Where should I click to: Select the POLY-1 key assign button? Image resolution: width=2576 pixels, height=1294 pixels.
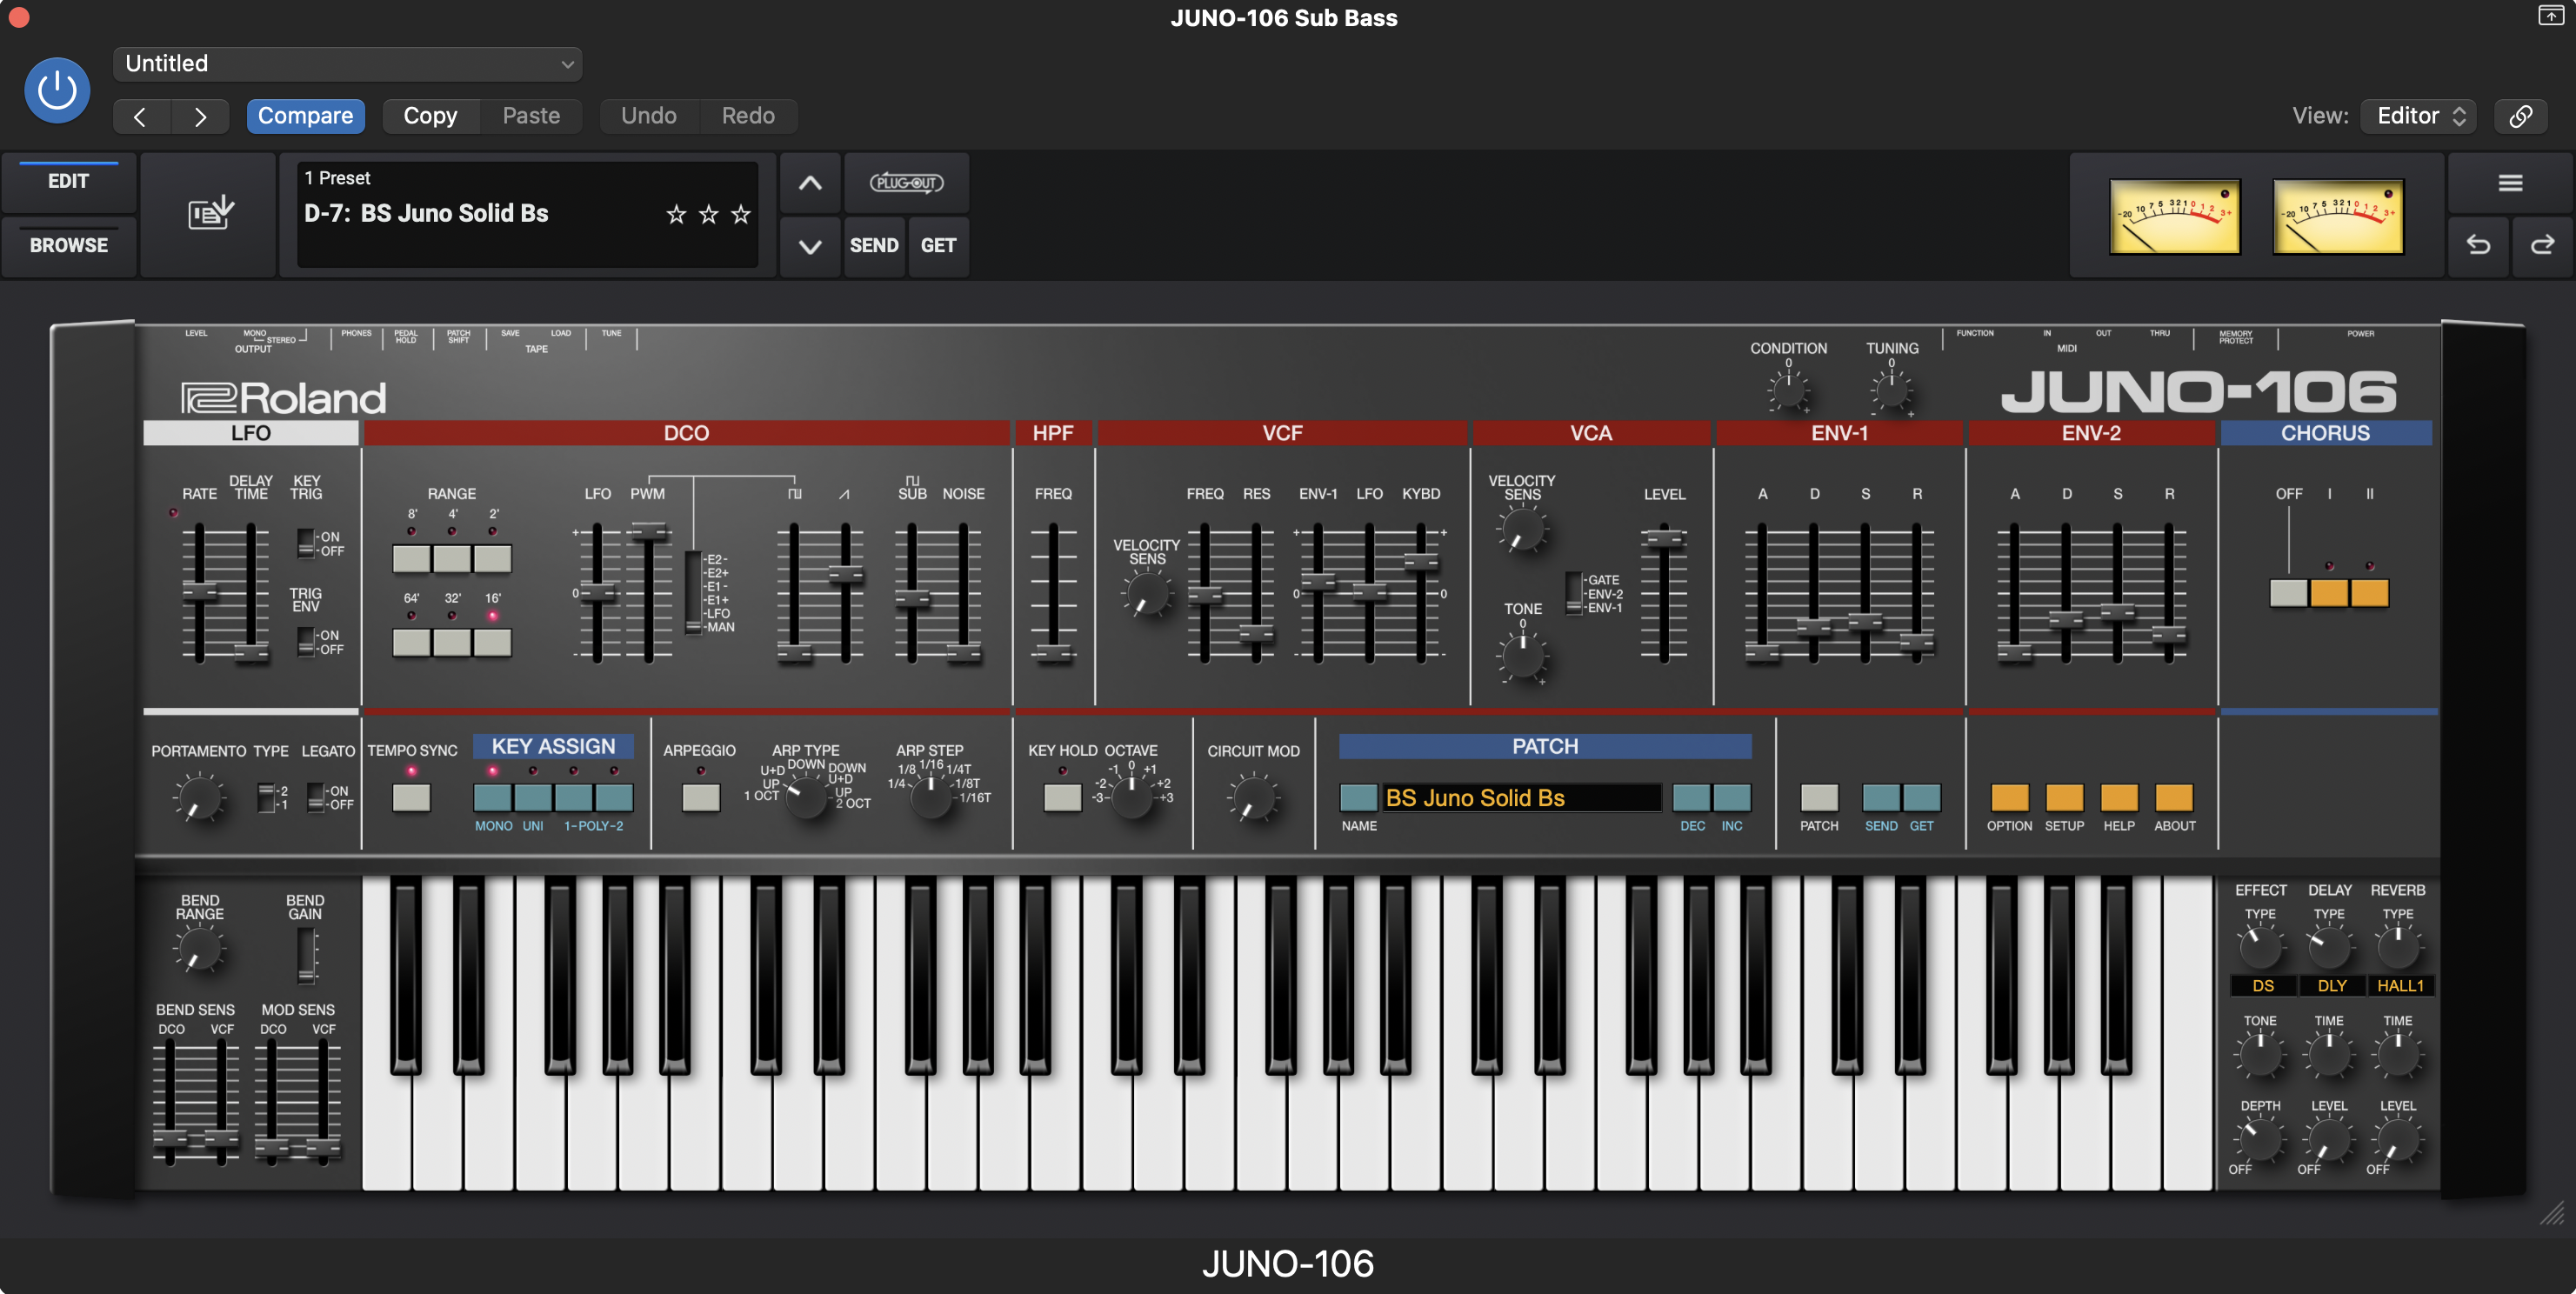click(574, 797)
